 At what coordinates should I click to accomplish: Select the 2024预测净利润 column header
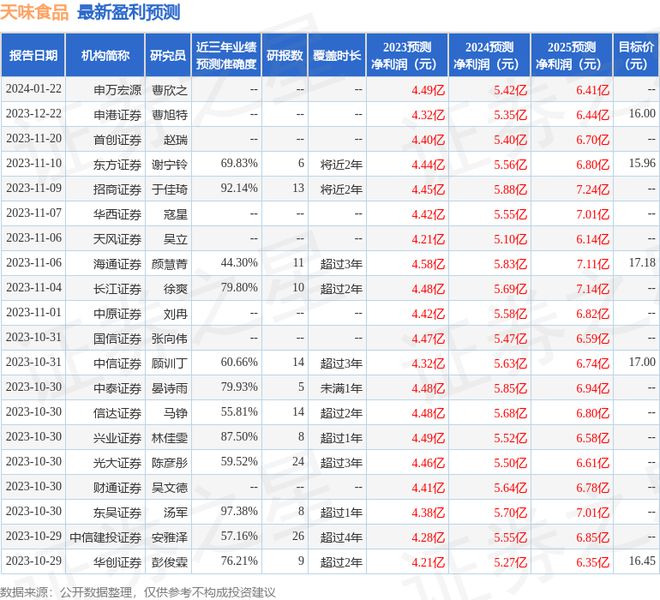click(x=489, y=55)
